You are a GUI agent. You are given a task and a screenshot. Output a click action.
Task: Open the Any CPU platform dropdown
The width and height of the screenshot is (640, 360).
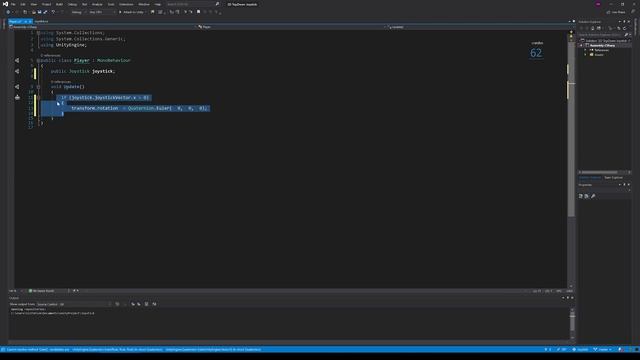click(x=102, y=12)
